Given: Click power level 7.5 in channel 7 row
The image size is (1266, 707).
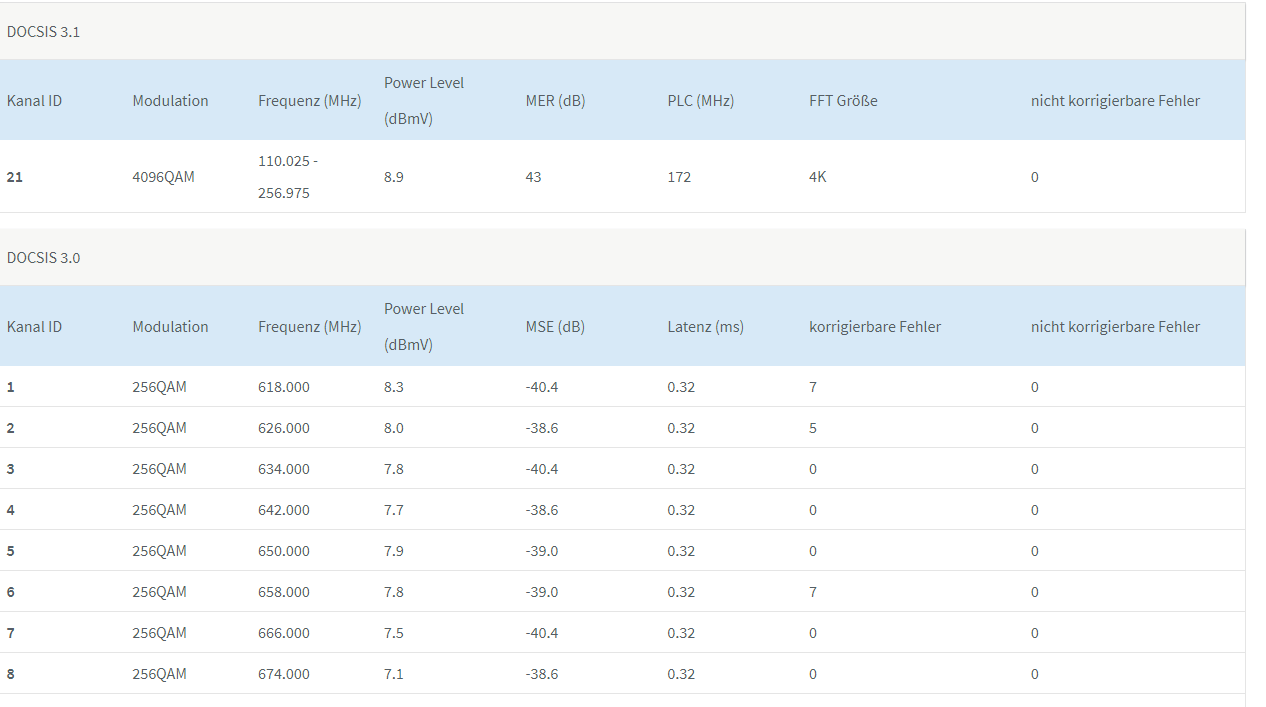Looking at the screenshot, I should 394,633.
